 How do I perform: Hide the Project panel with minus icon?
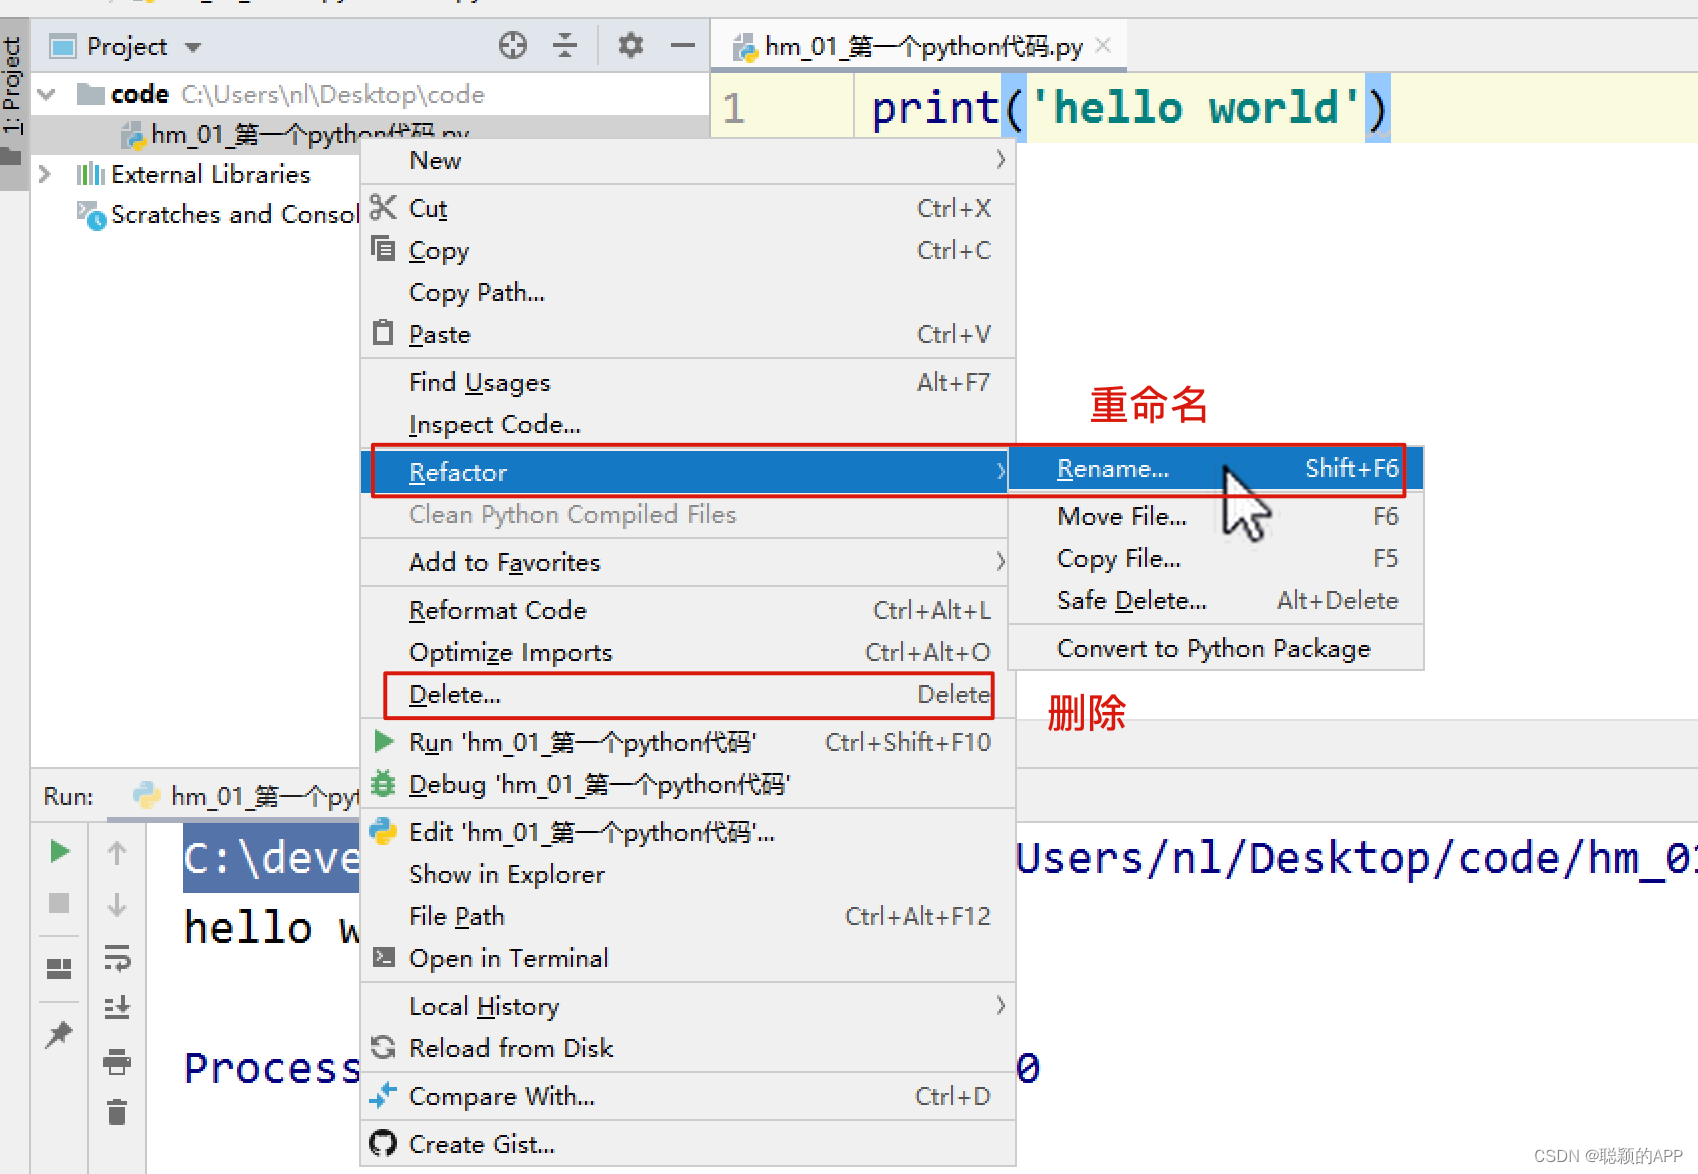683,45
